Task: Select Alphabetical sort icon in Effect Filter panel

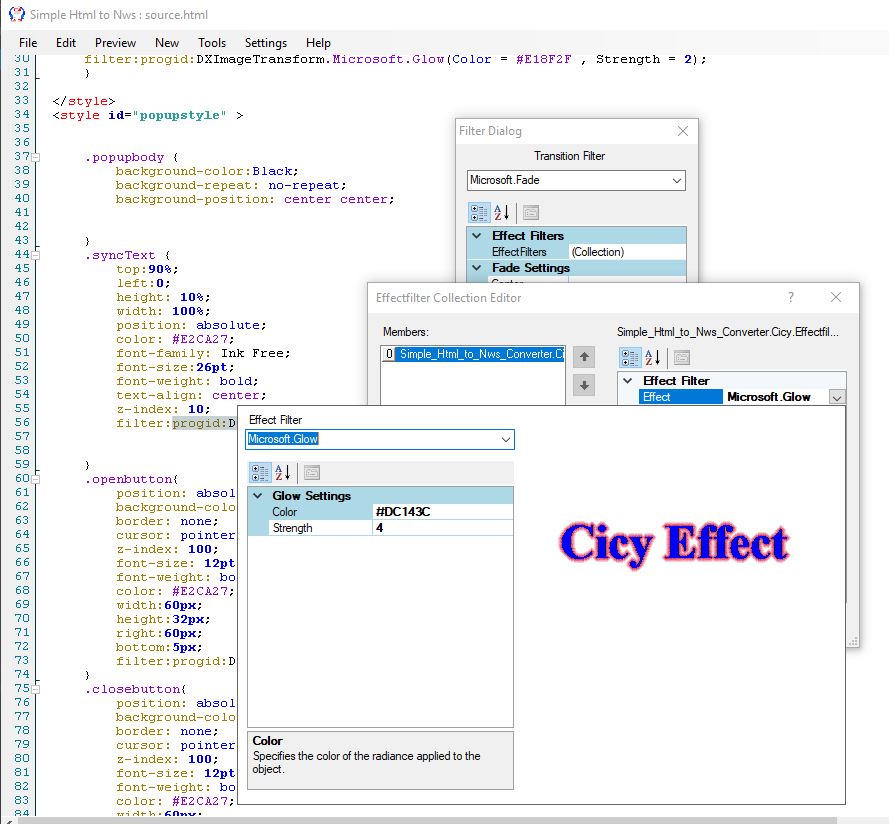Action: tap(282, 472)
